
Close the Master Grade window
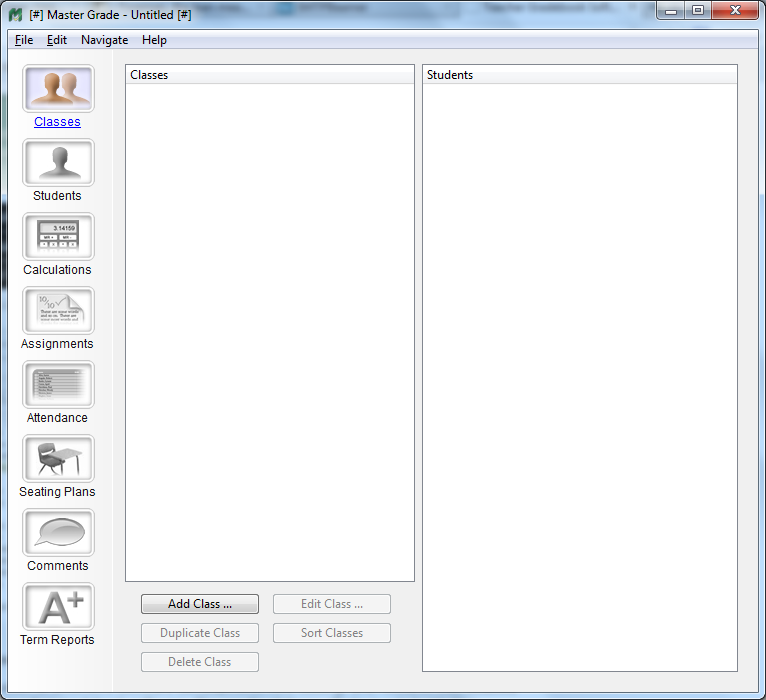735,11
